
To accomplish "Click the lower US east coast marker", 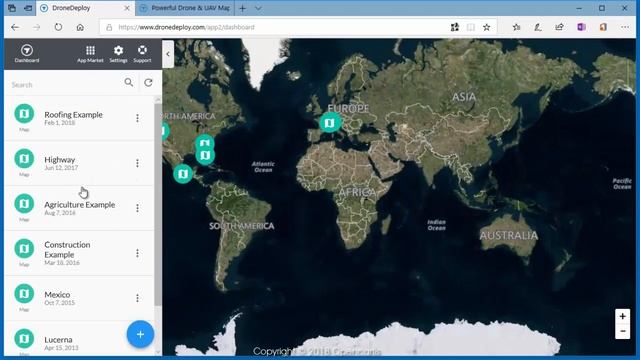I will [x=205, y=156].
